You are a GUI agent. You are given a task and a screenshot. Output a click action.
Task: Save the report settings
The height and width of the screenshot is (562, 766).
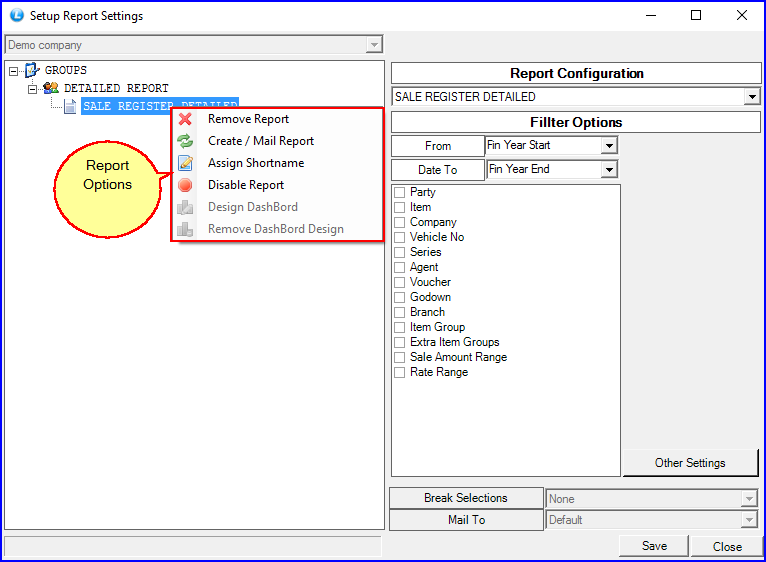point(654,546)
